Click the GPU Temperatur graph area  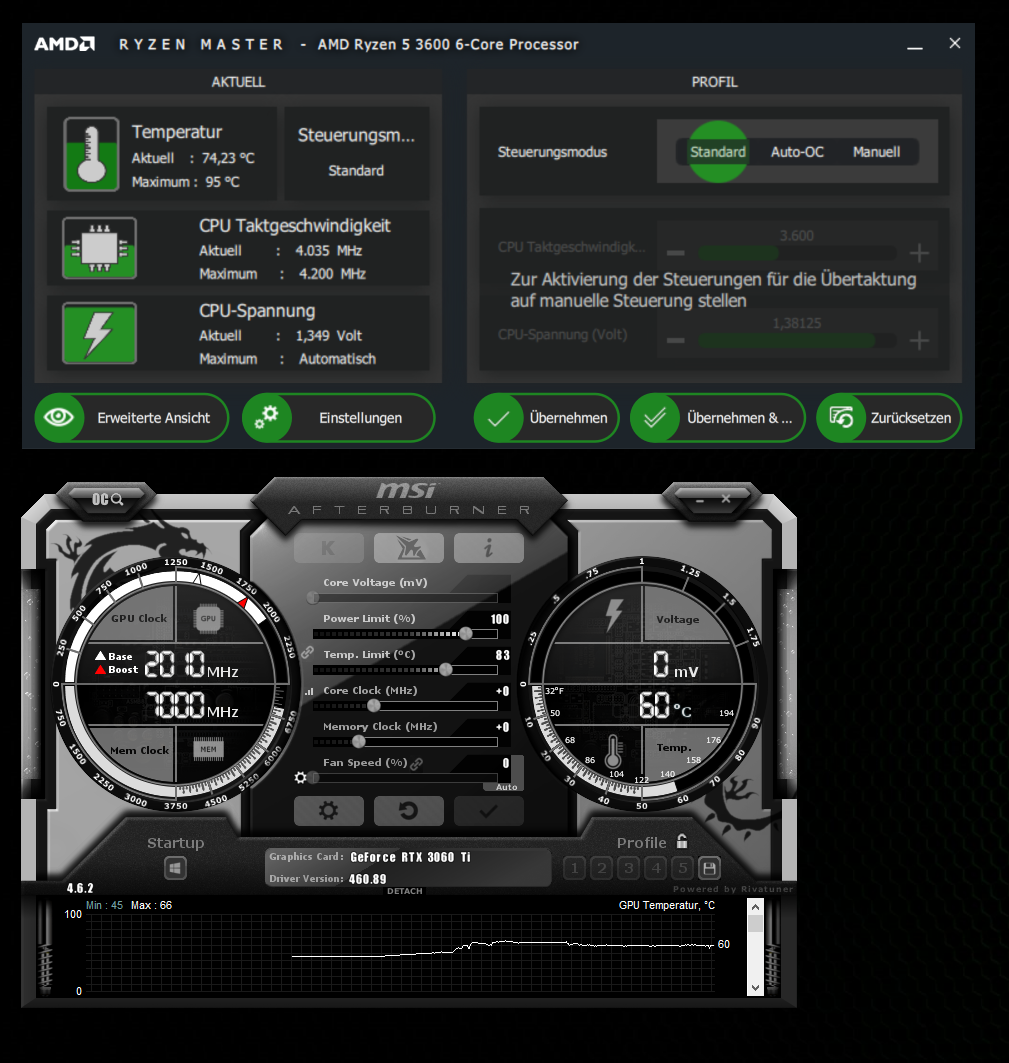pyautogui.click(x=400, y=952)
